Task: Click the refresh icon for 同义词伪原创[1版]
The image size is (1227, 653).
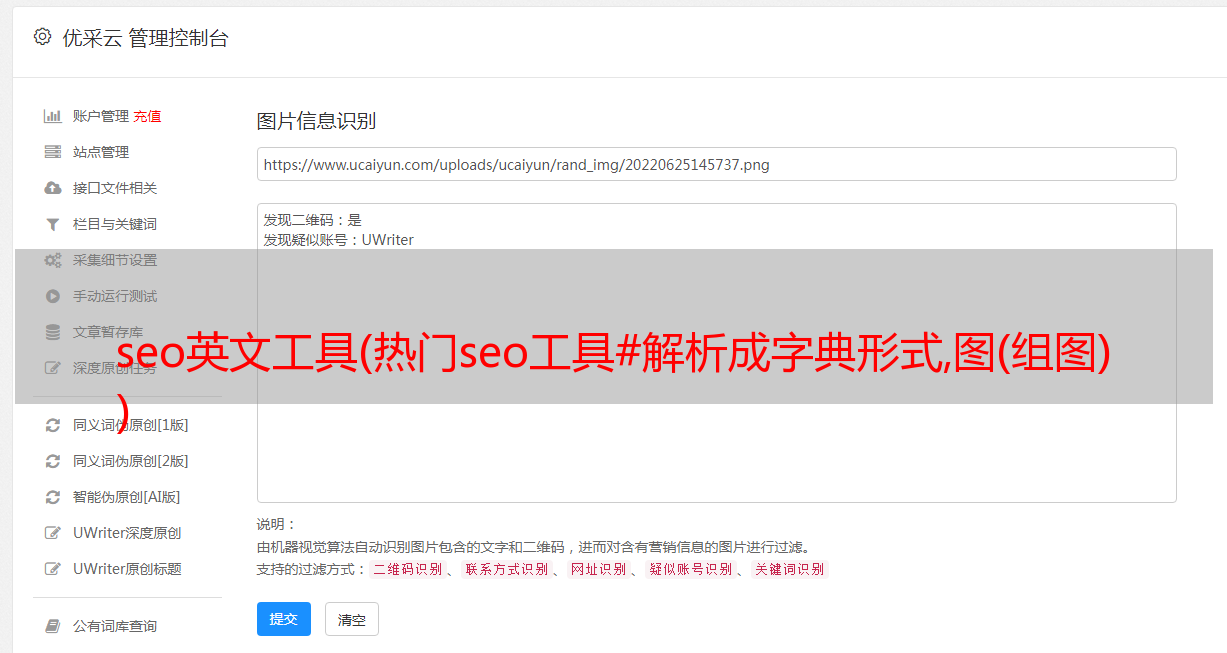Action: coord(53,425)
